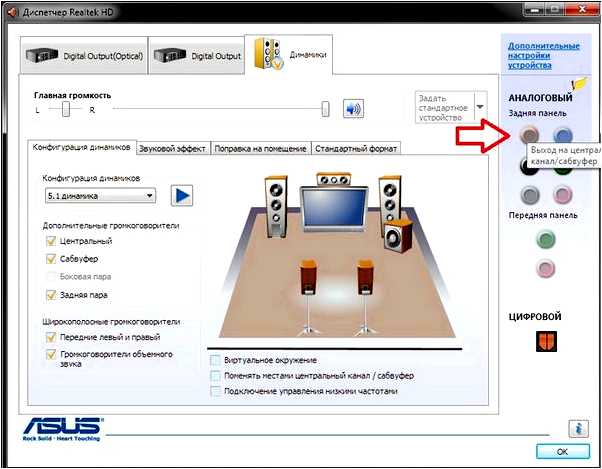This screenshot has height=469, width=602.
Task: Click Задать стандартное устройство button
Action: tap(445, 107)
